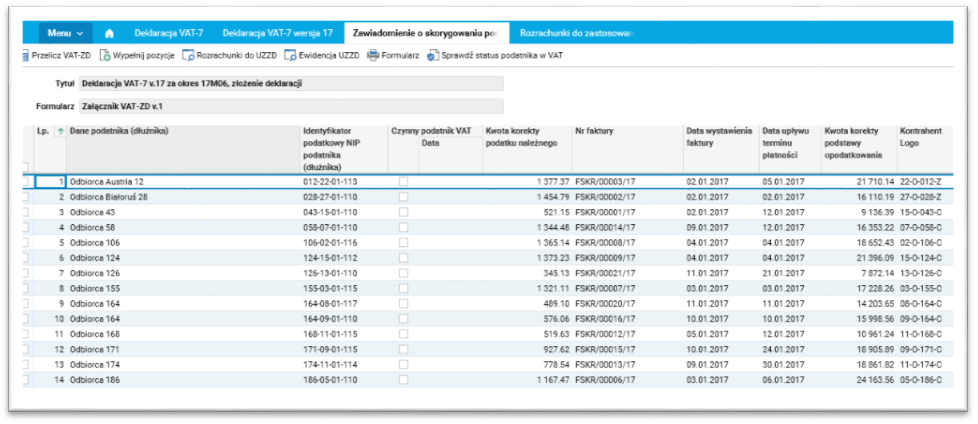
Task: Toggle VAT checkbox for Odbiorca 124
Action: point(404,258)
